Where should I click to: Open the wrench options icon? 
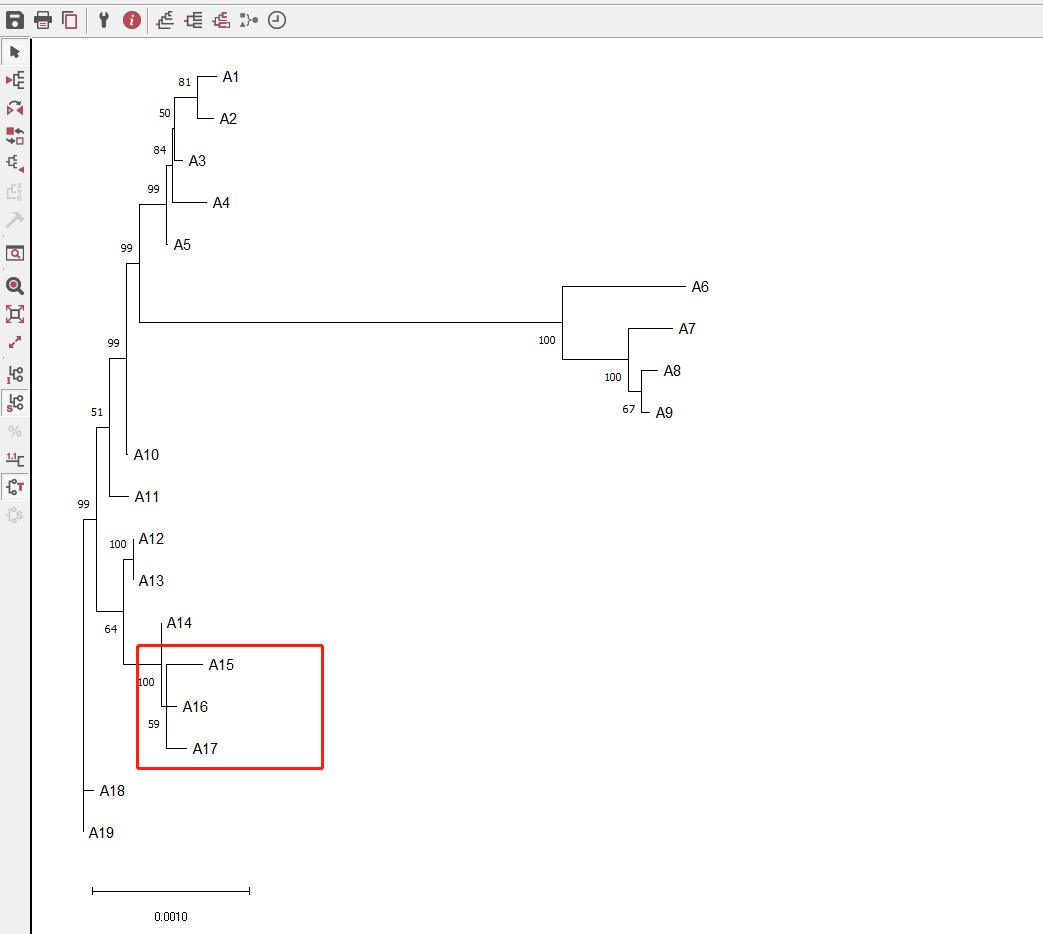coord(103,21)
